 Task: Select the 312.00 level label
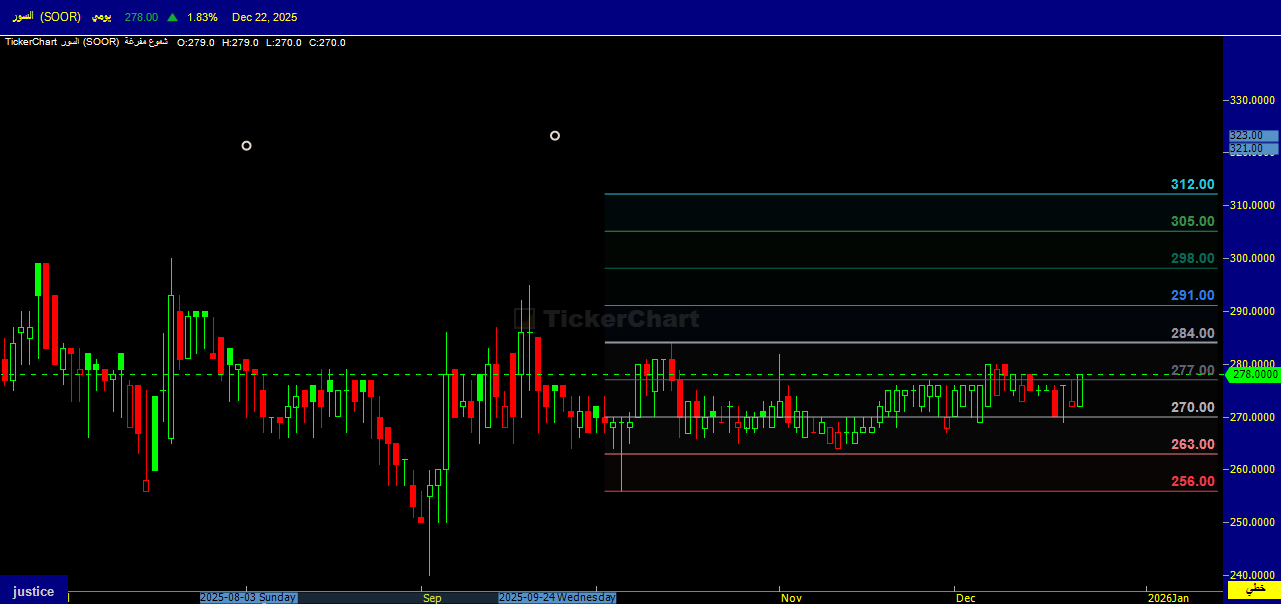[1192, 184]
